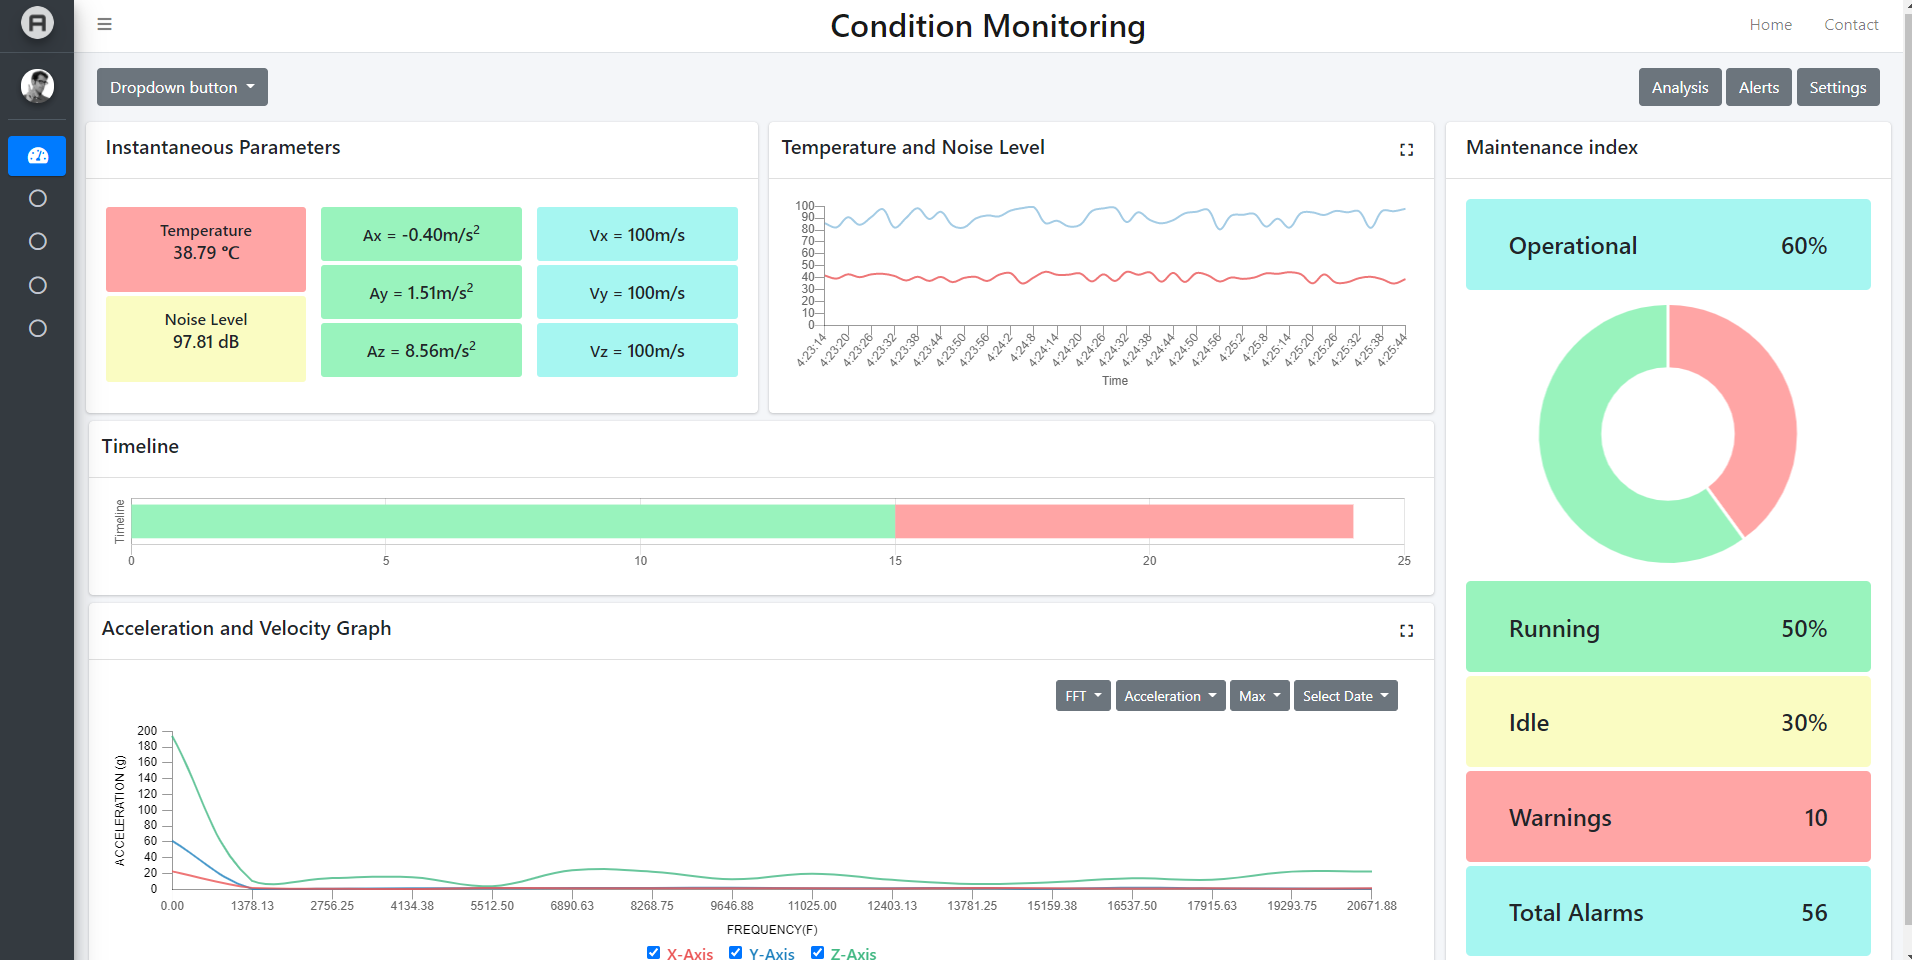Viewport: 1912px width, 960px height.
Task: Click the profile avatar in sidebar
Action: pyautogui.click(x=37, y=86)
